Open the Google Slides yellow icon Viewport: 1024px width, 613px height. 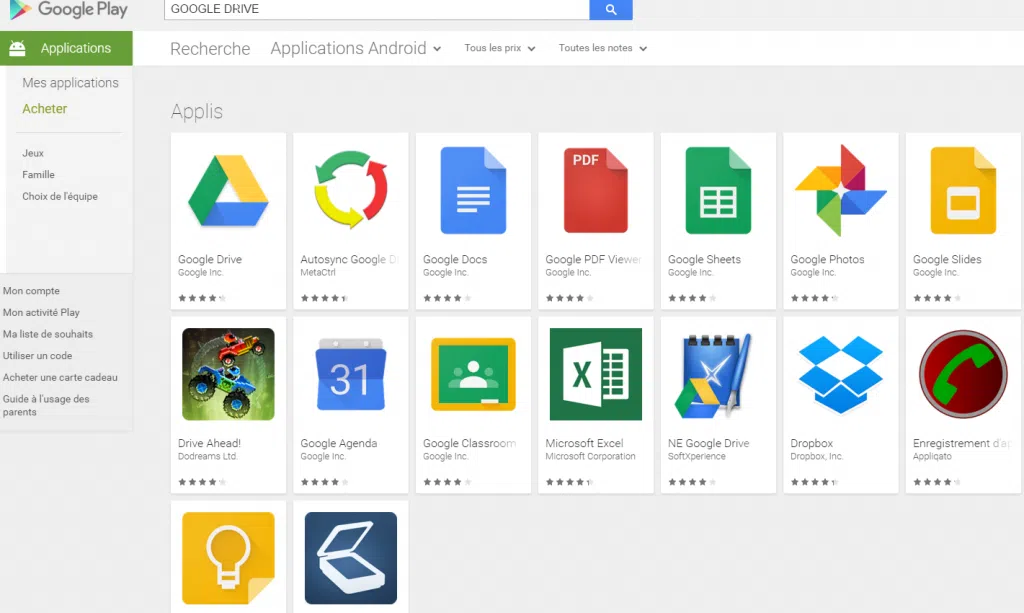[963, 190]
